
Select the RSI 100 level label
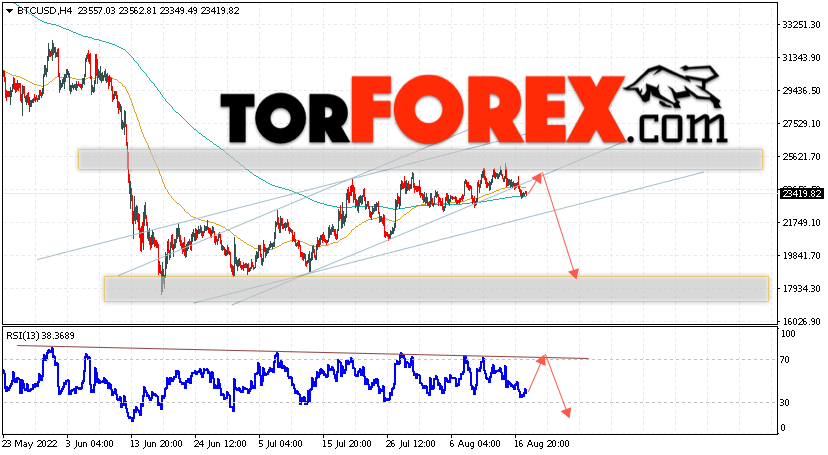click(788, 334)
